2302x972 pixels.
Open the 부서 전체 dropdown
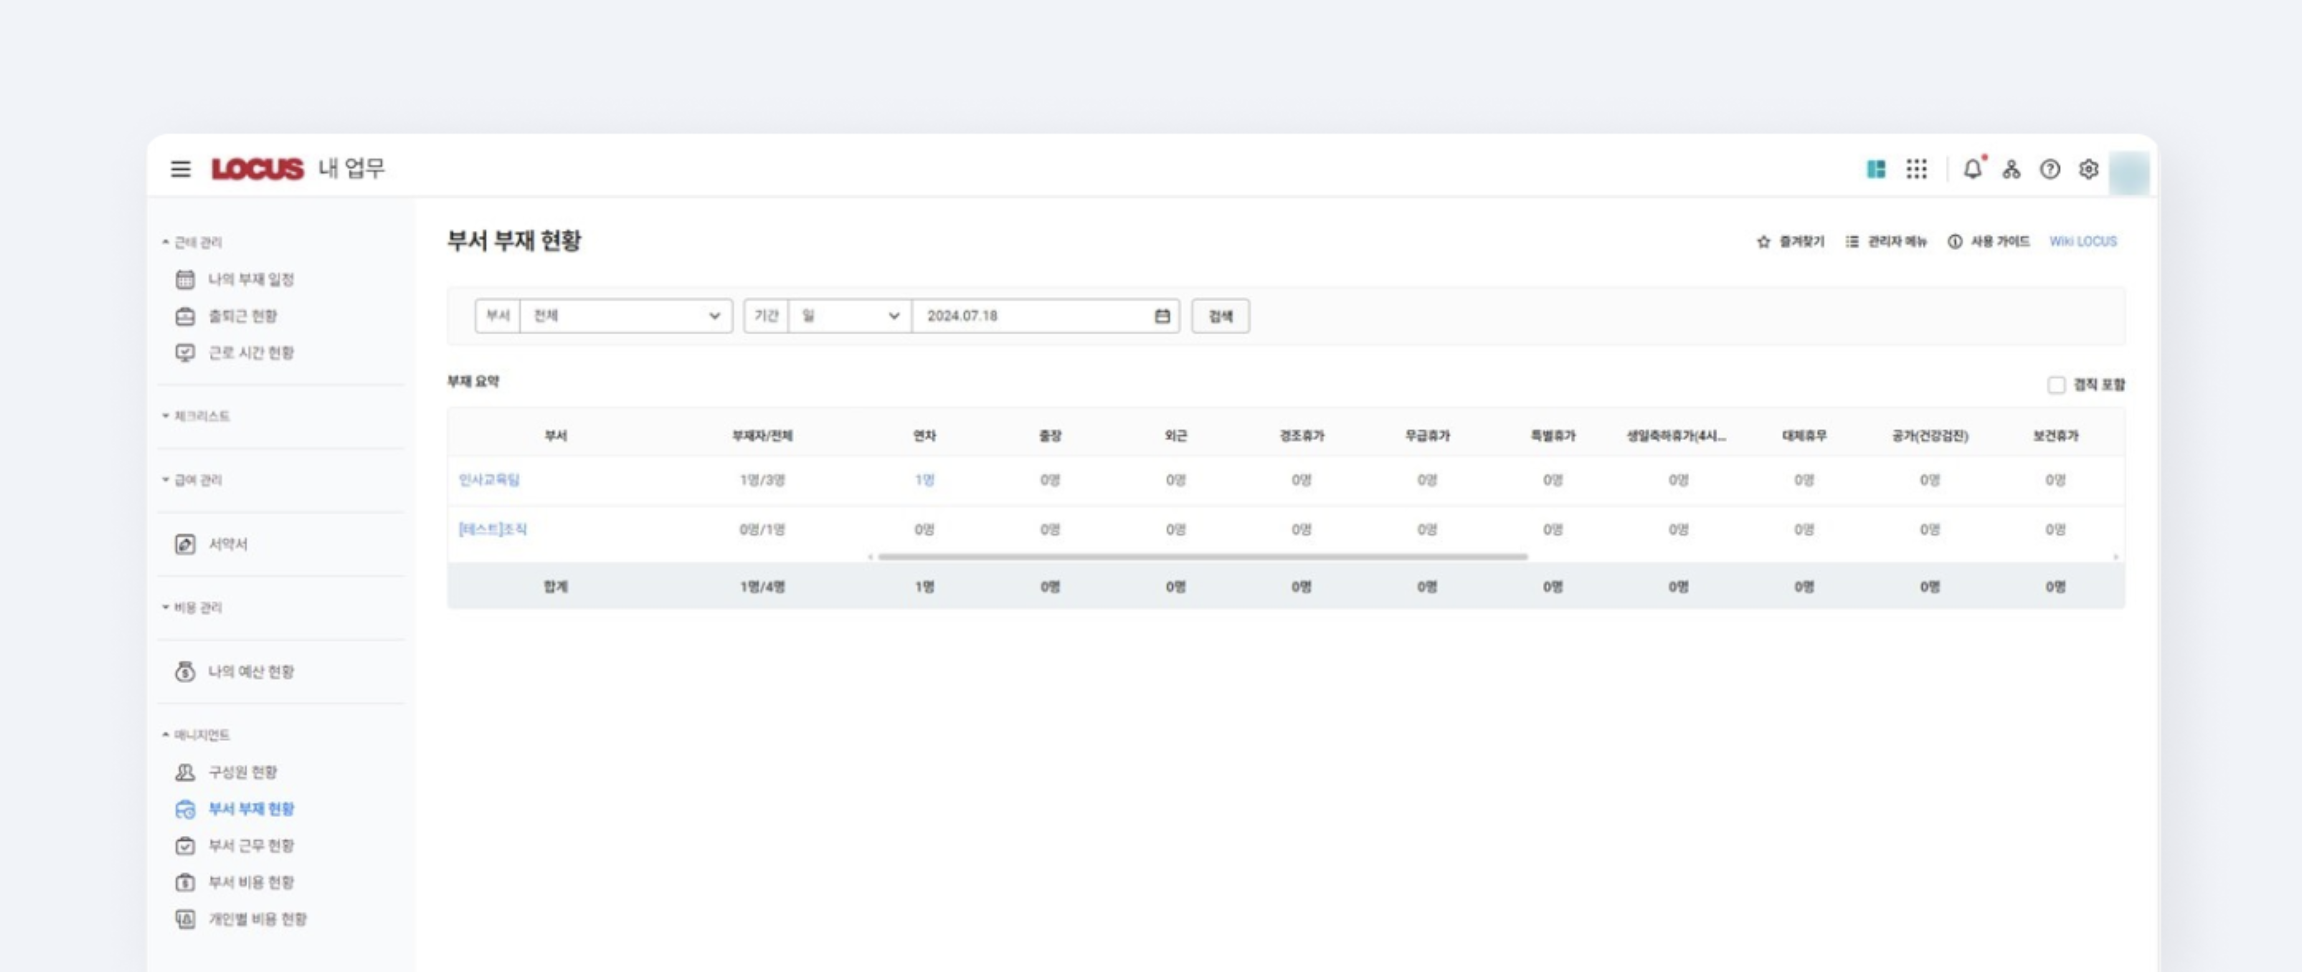coord(625,316)
